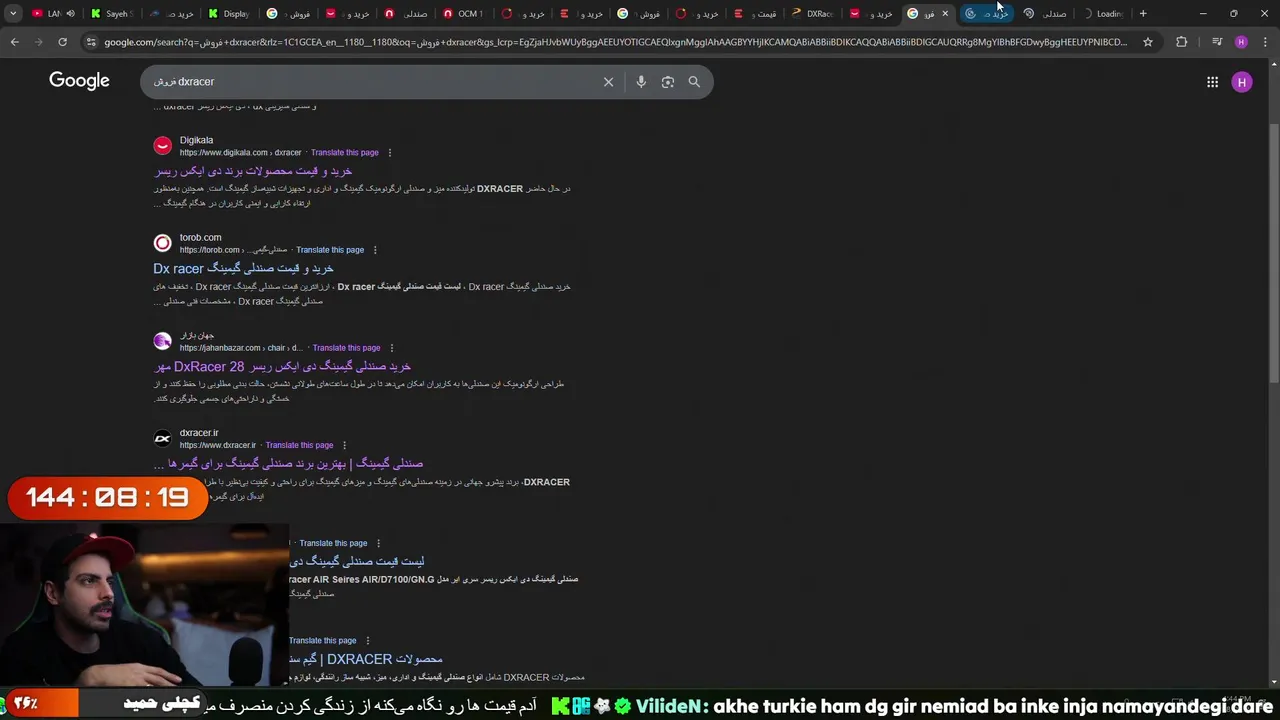This screenshot has height=720, width=1280.
Task: Open the Google account avatar on the page
Action: point(1242,82)
